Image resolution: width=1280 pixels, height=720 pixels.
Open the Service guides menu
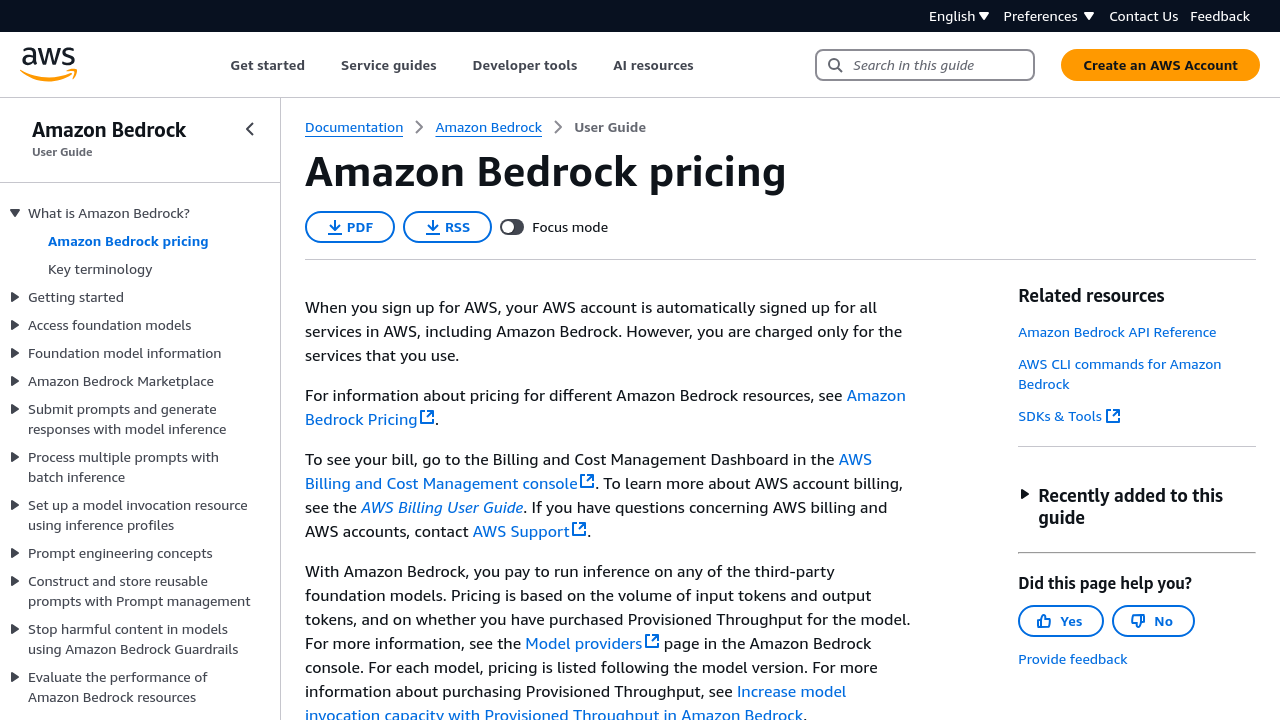coord(388,65)
